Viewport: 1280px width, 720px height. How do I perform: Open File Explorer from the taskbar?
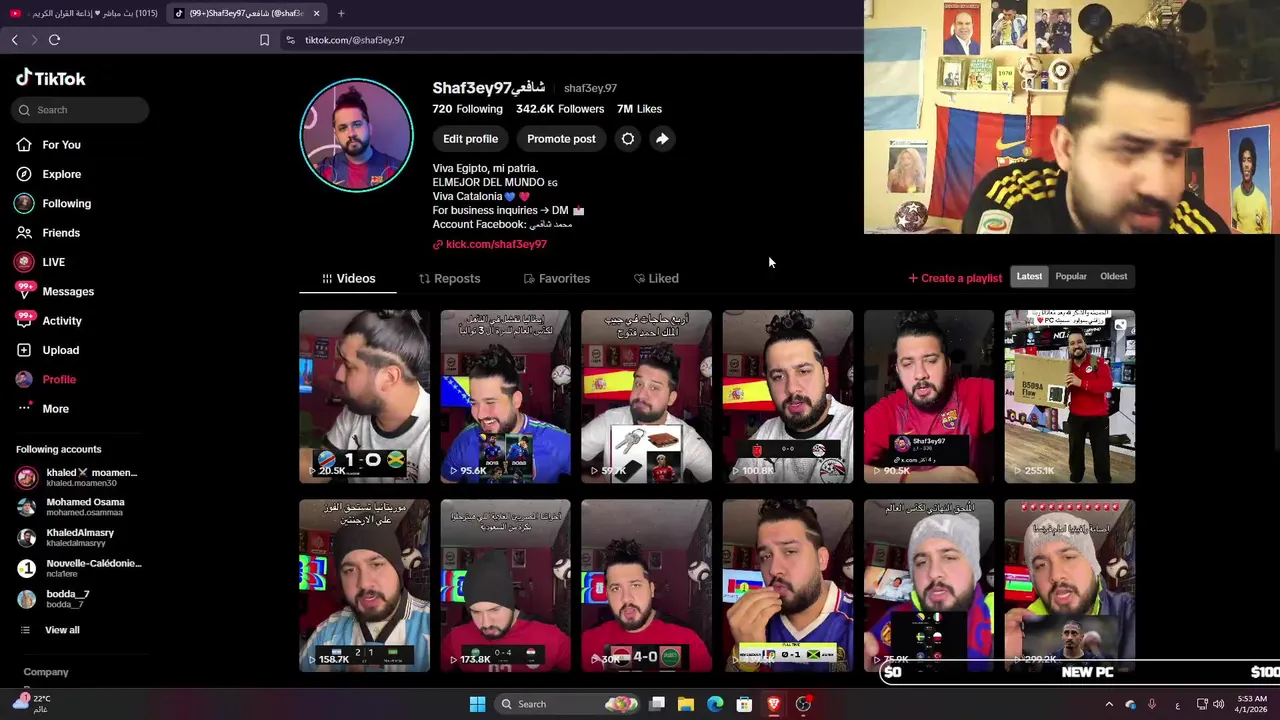685,704
